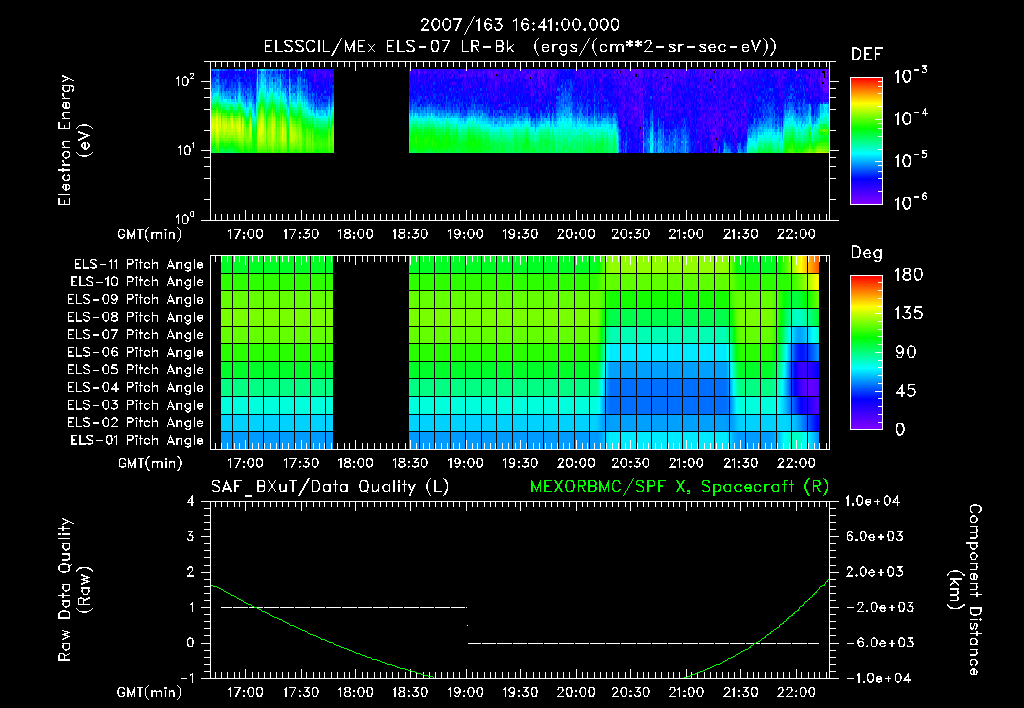The width and height of the screenshot is (1024, 708).
Task: Click the green MEXORBMC/SPF X, Spacecraft (R) label
Action: pyautogui.click(x=679, y=487)
